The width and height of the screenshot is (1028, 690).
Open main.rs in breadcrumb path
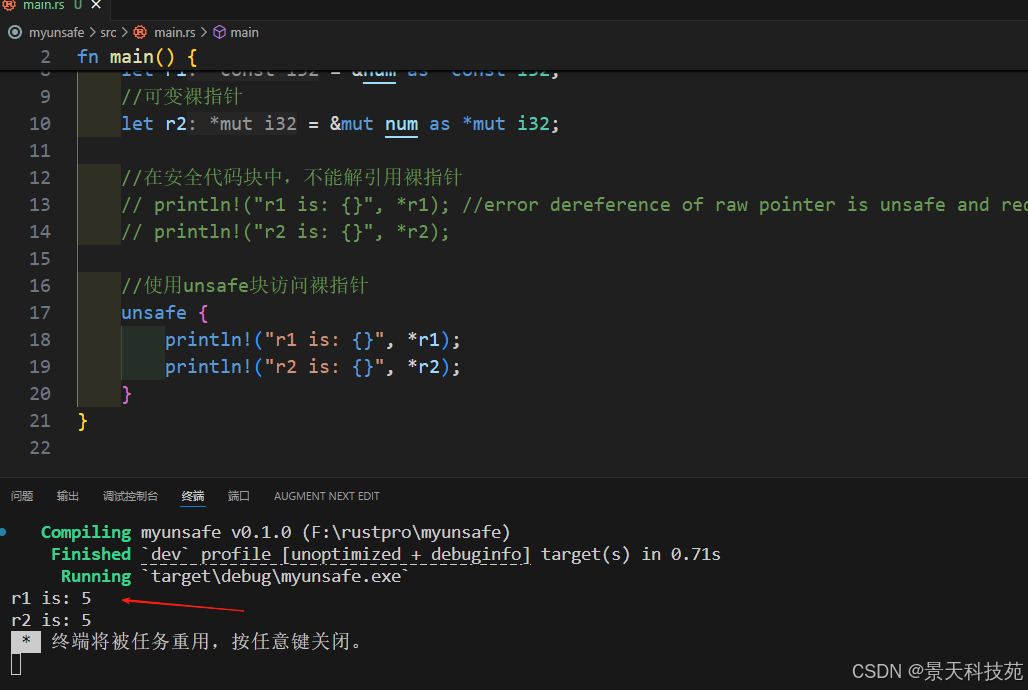(174, 32)
